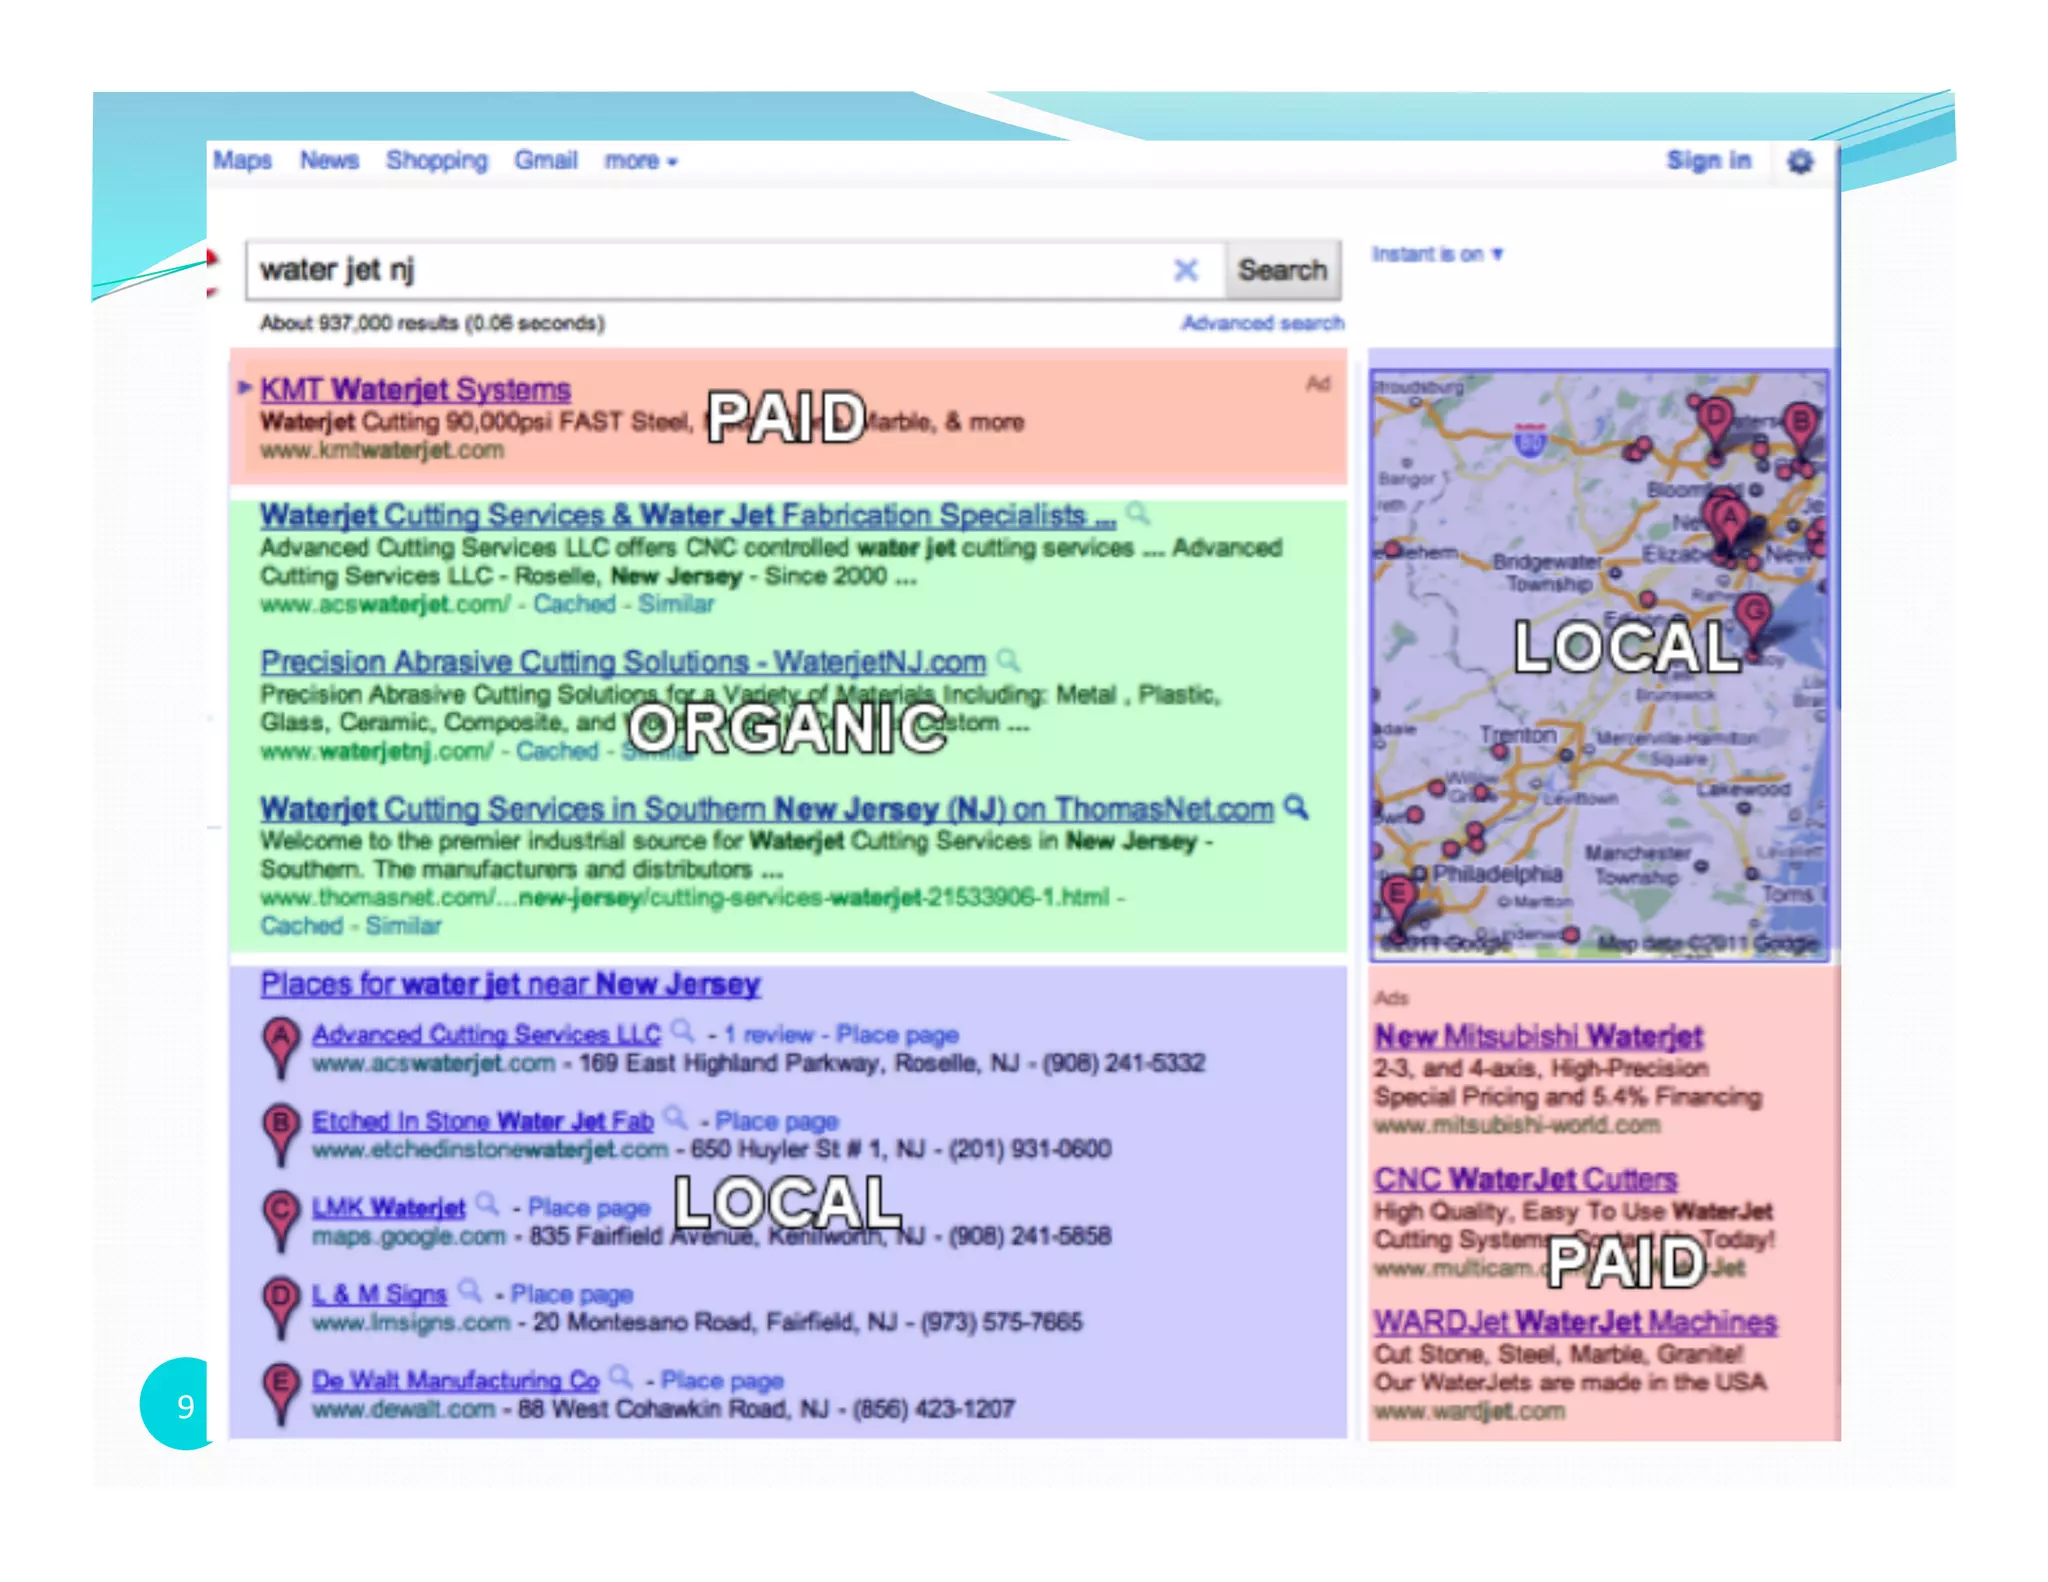Click preview magnifier next to WaterjetNJ.com result
This screenshot has height=1582, width=2048.
click(x=1009, y=660)
